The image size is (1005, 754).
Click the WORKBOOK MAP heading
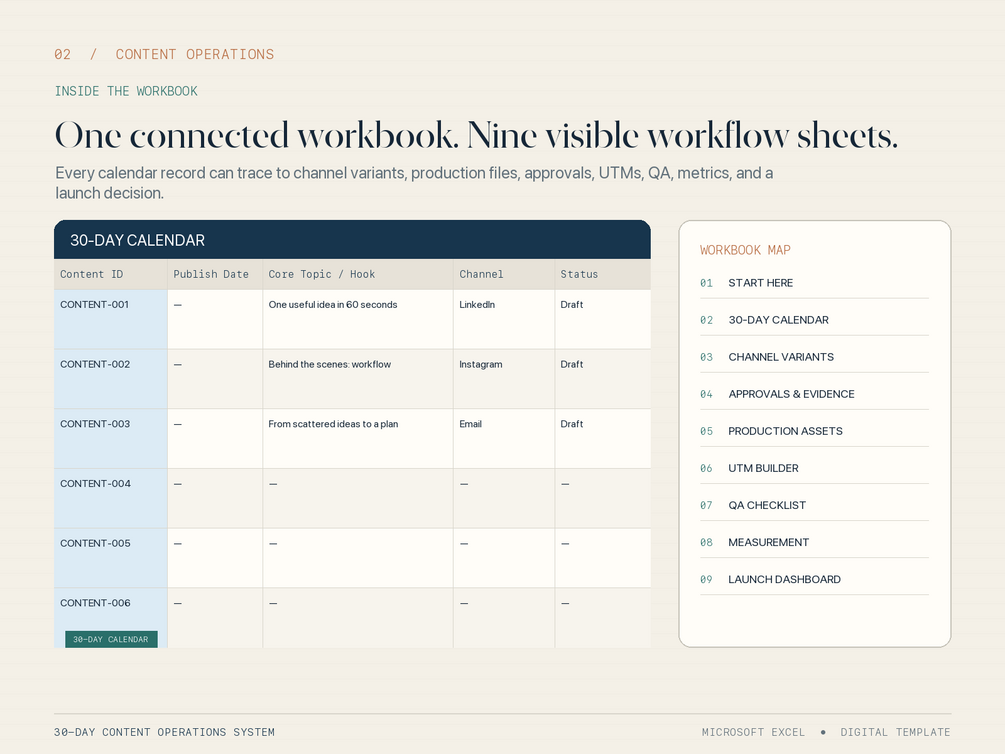pos(745,250)
